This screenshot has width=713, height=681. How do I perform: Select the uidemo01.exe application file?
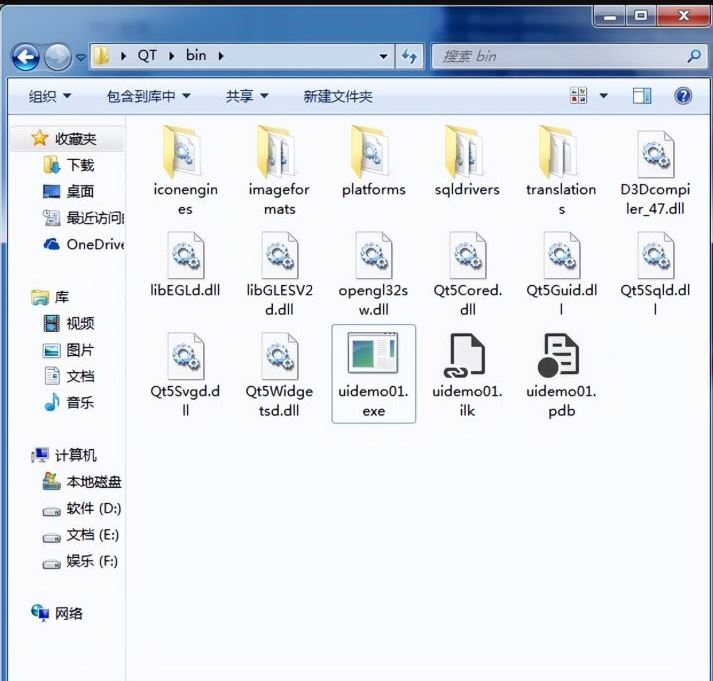pyautogui.click(x=373, y=374)
